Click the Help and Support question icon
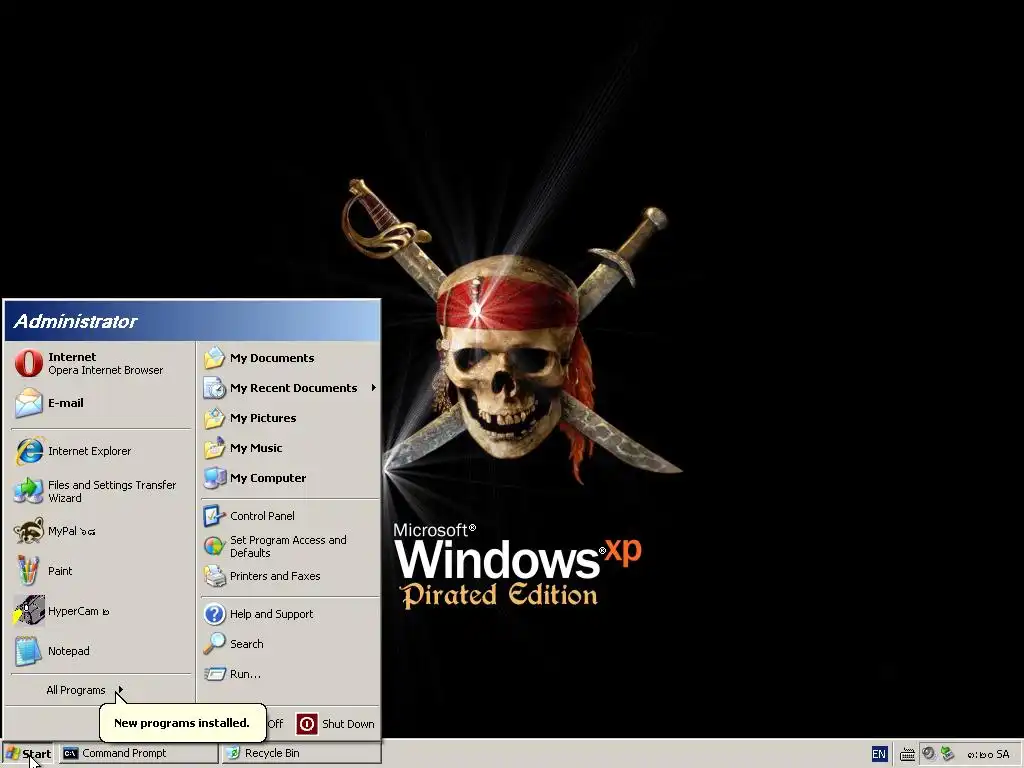 point(214,614)
